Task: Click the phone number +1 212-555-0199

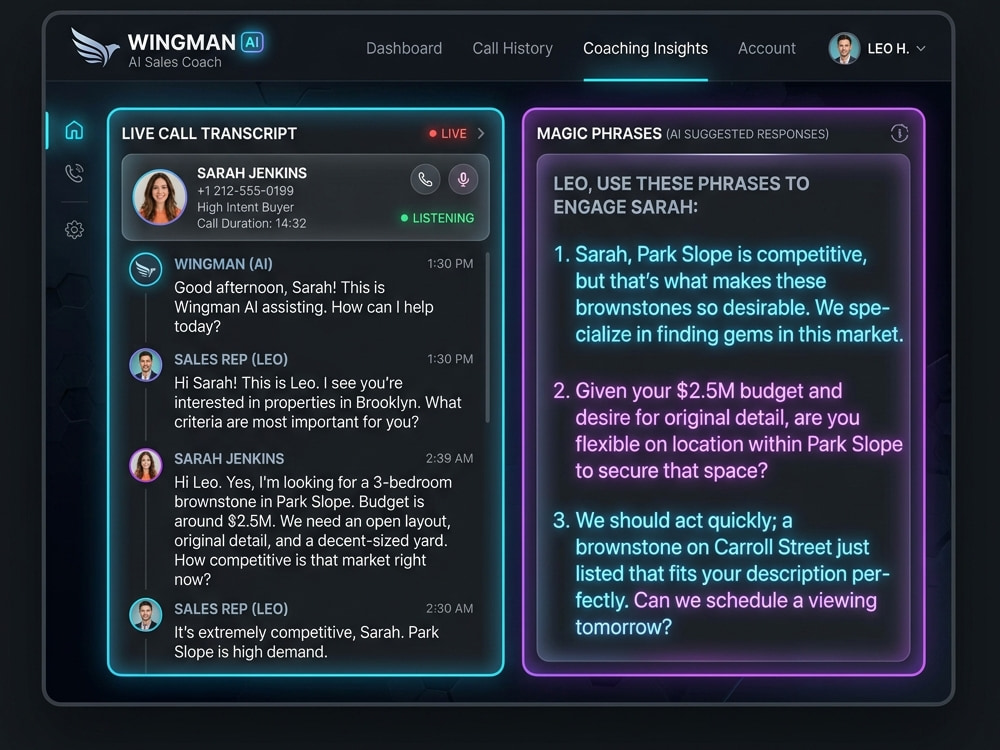Action: [245, 191]
